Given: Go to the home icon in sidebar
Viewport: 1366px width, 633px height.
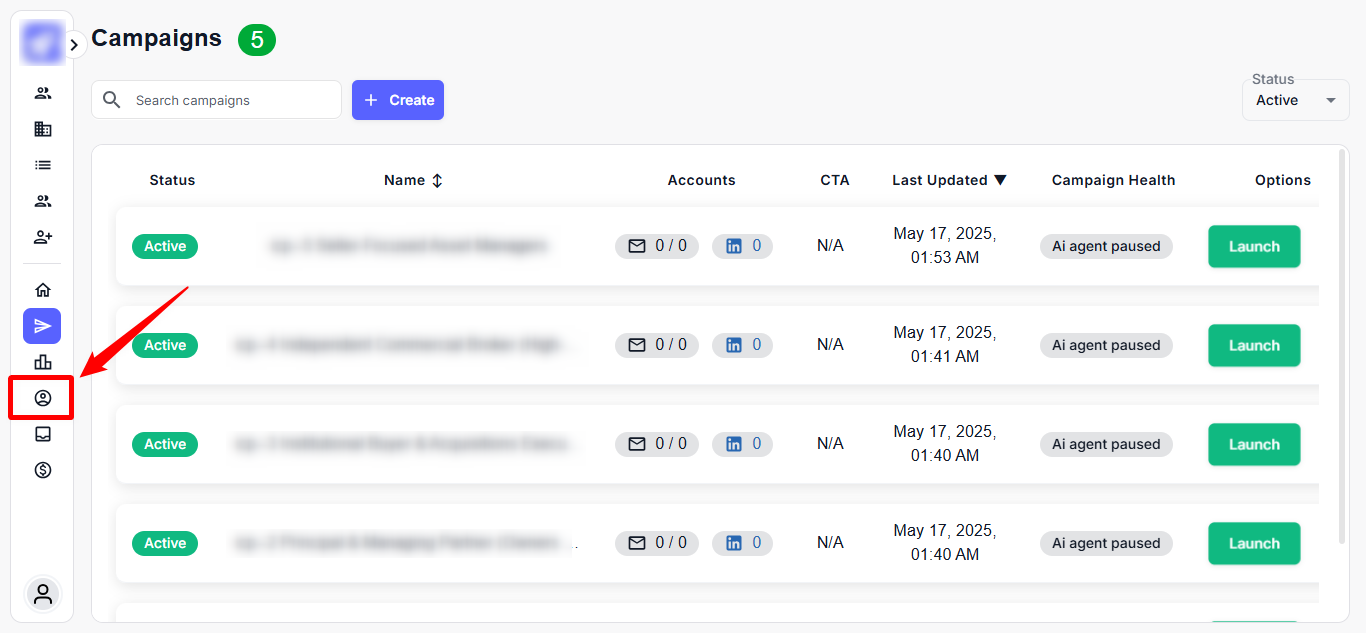Looking at the screenshot, I should (x=42, y=290).
